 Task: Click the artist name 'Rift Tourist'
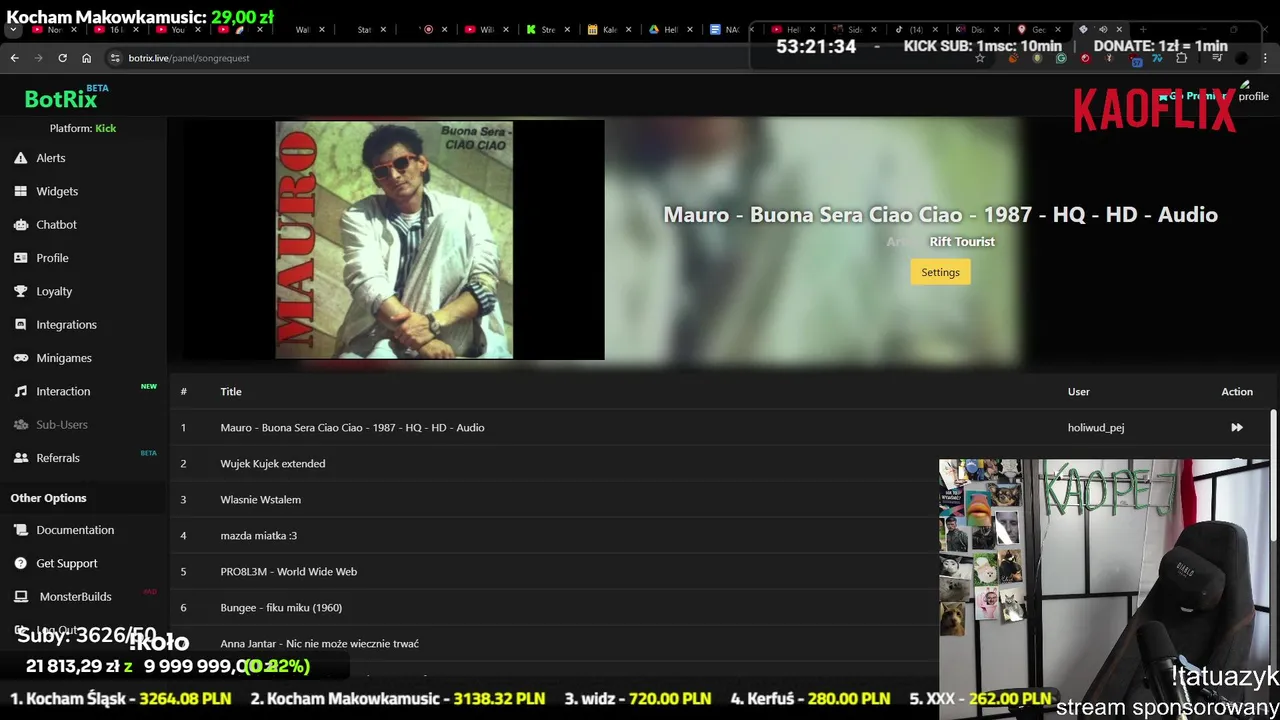962,242
